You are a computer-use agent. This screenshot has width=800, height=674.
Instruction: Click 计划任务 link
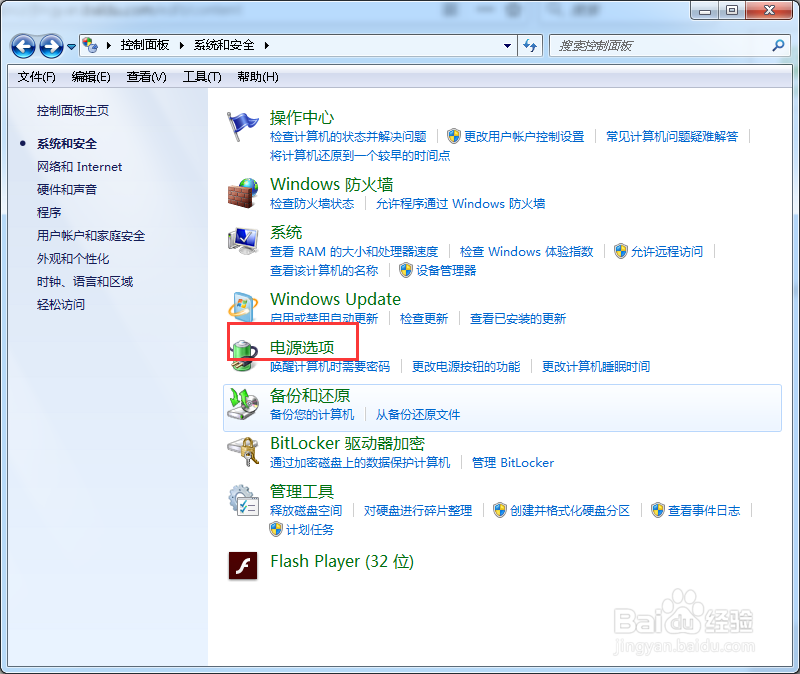click(310, 530)
